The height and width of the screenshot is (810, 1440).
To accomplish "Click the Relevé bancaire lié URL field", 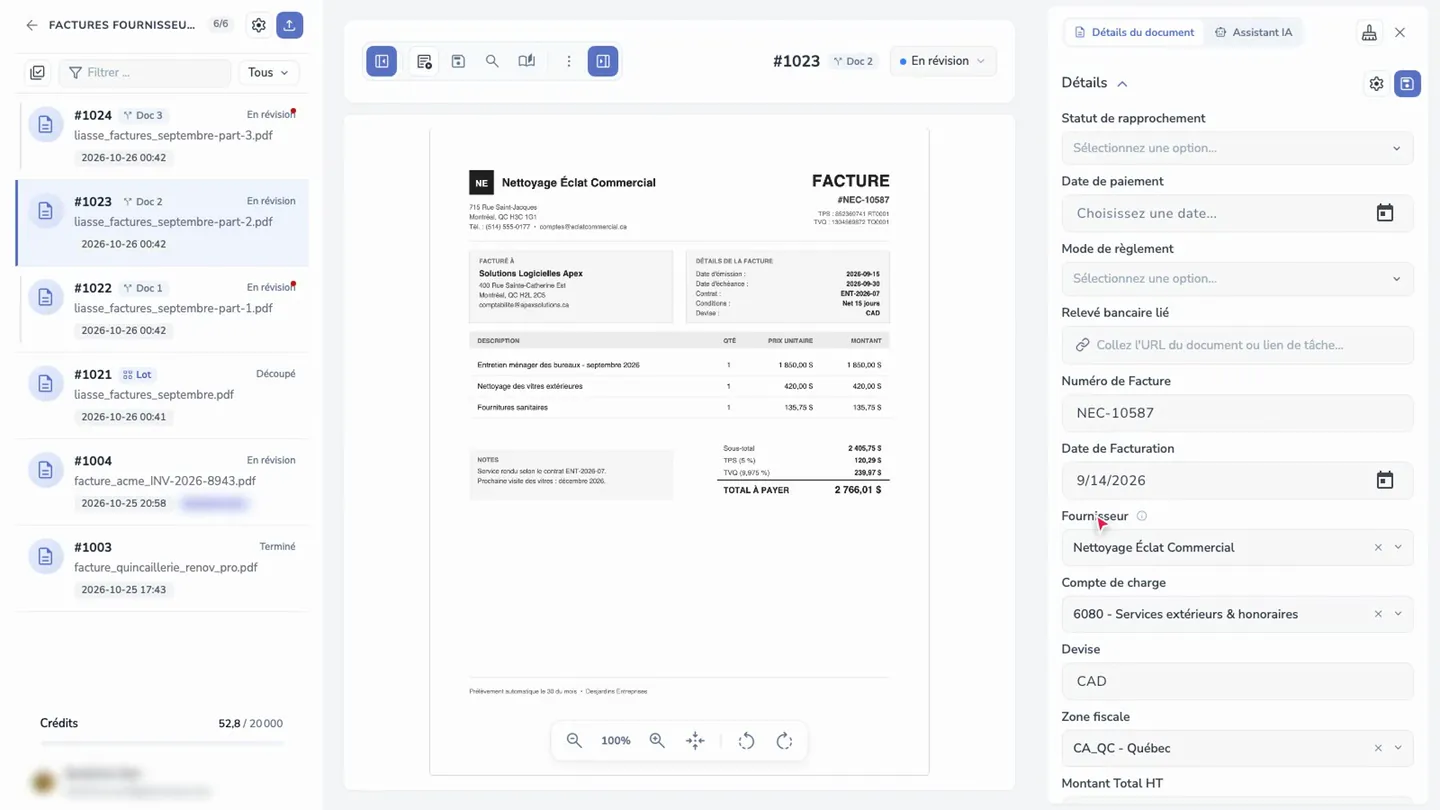I will pos(1237,345).
